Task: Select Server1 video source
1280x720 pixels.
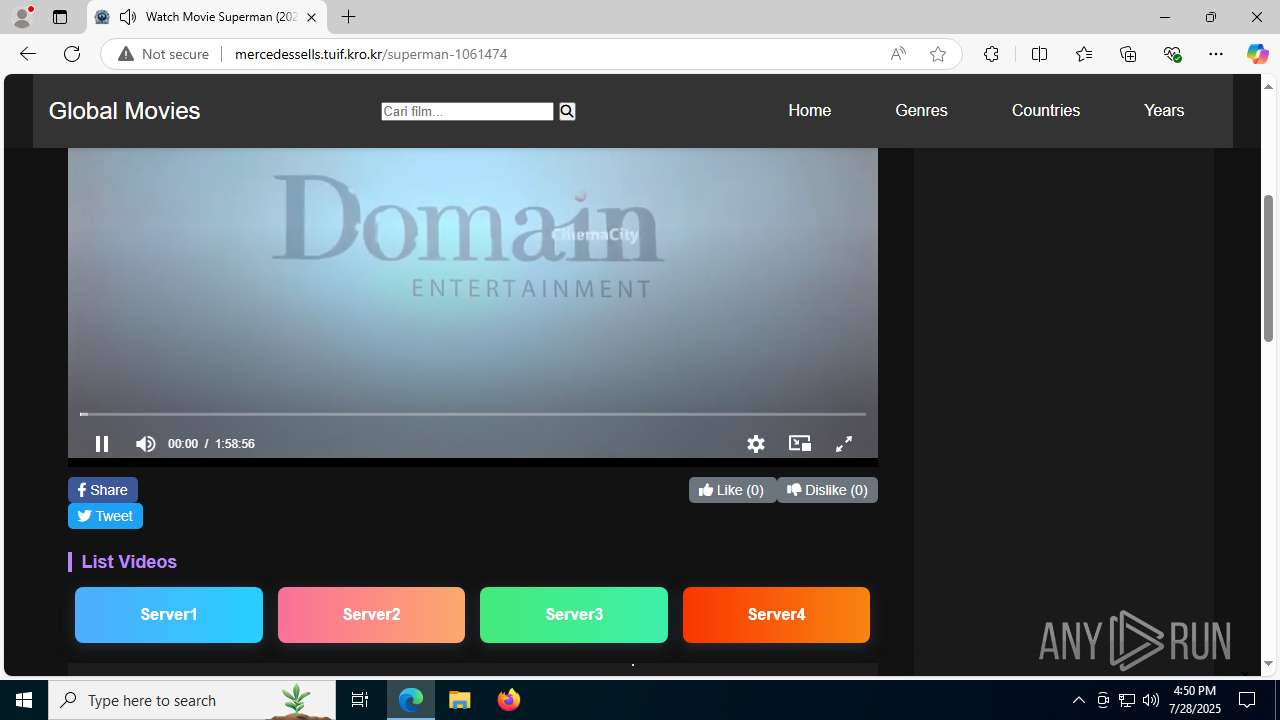Action: point(169,614)
